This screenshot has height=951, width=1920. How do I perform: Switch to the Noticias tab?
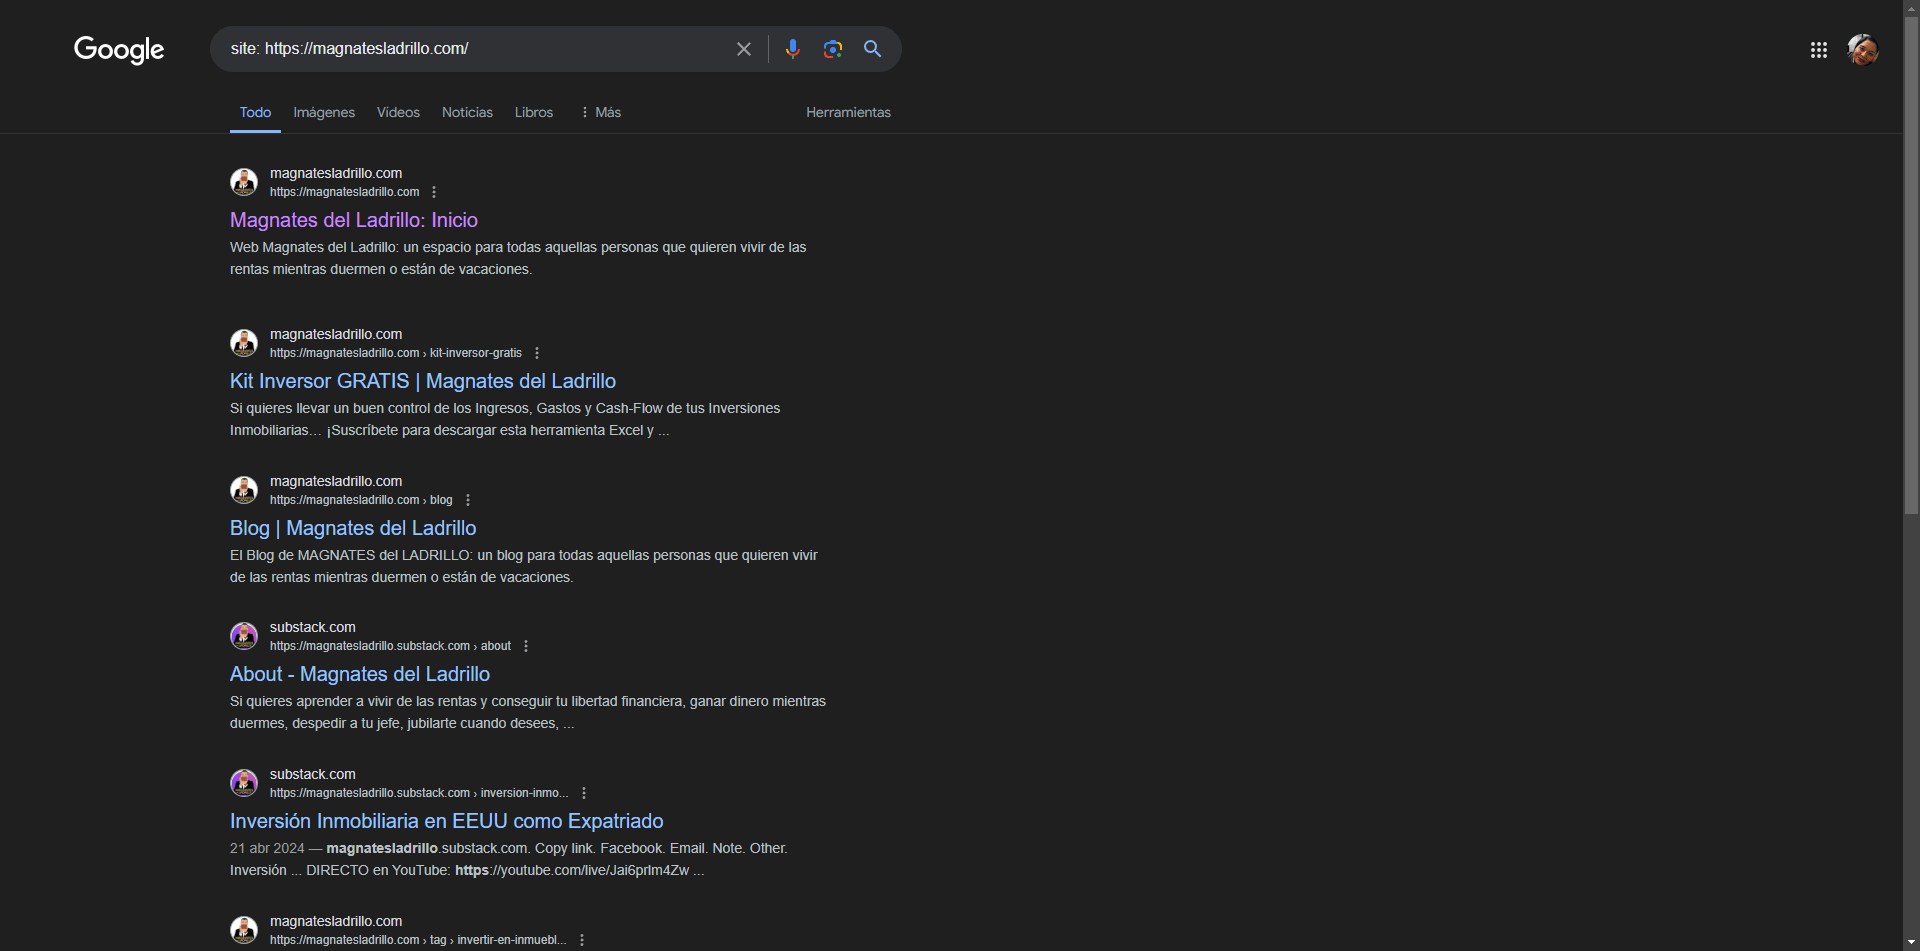click(467, 112)
